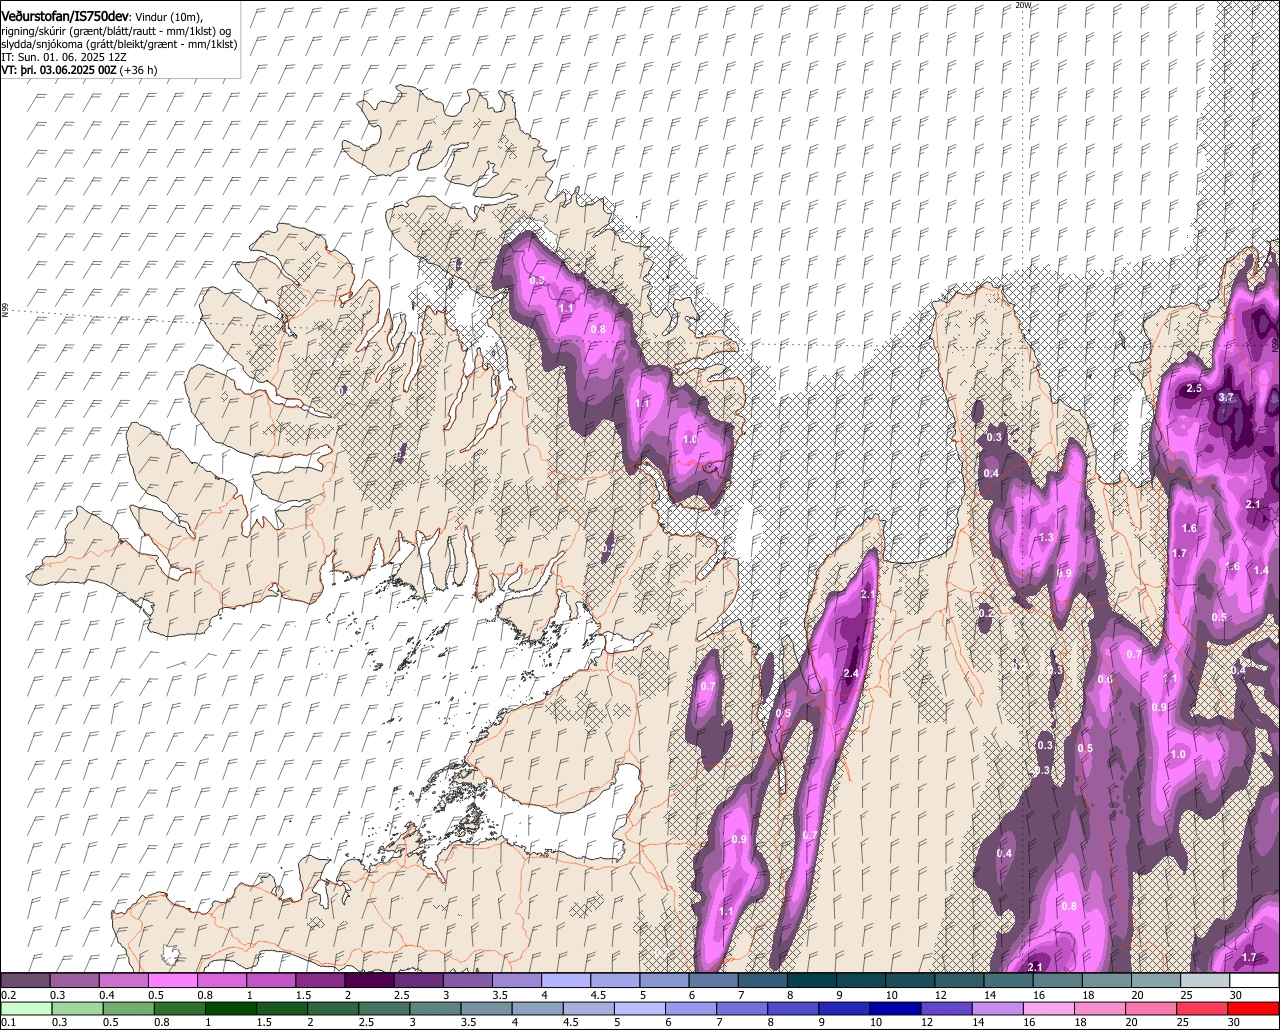Select the light gray swatch at 25 in the upper legend
Viewport: 1280px width, 1030px height.
click(x=1205, y=981)
